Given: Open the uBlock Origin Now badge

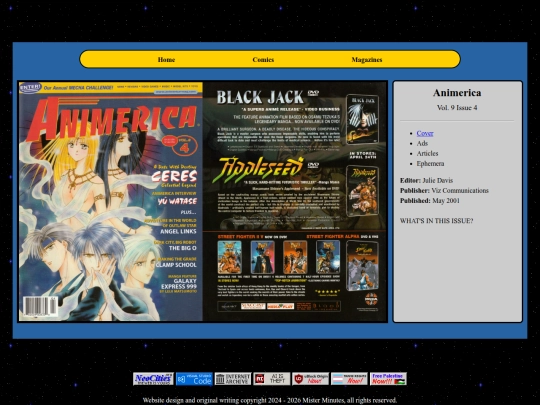Looking at the screenshot, I should 310,379.
